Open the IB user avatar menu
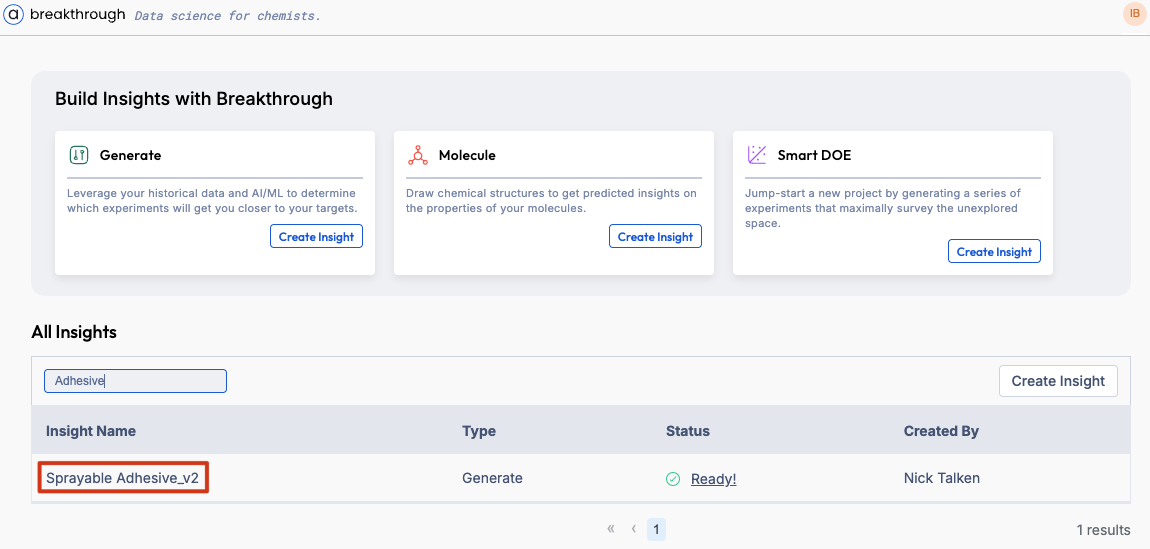 tap(1134, 14)
